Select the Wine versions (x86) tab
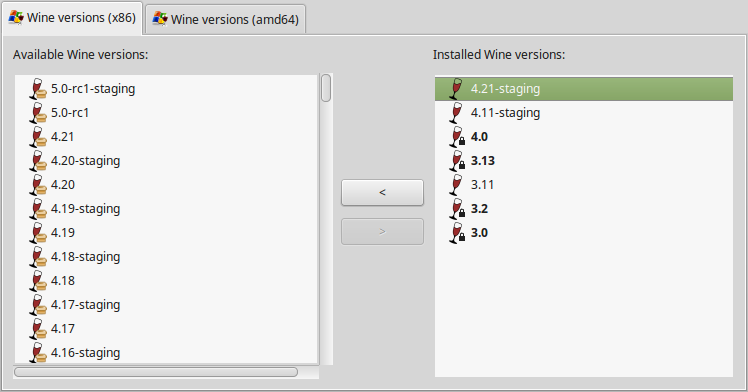Viewport: 748px width, 392px height. click(x=73, y=18)
